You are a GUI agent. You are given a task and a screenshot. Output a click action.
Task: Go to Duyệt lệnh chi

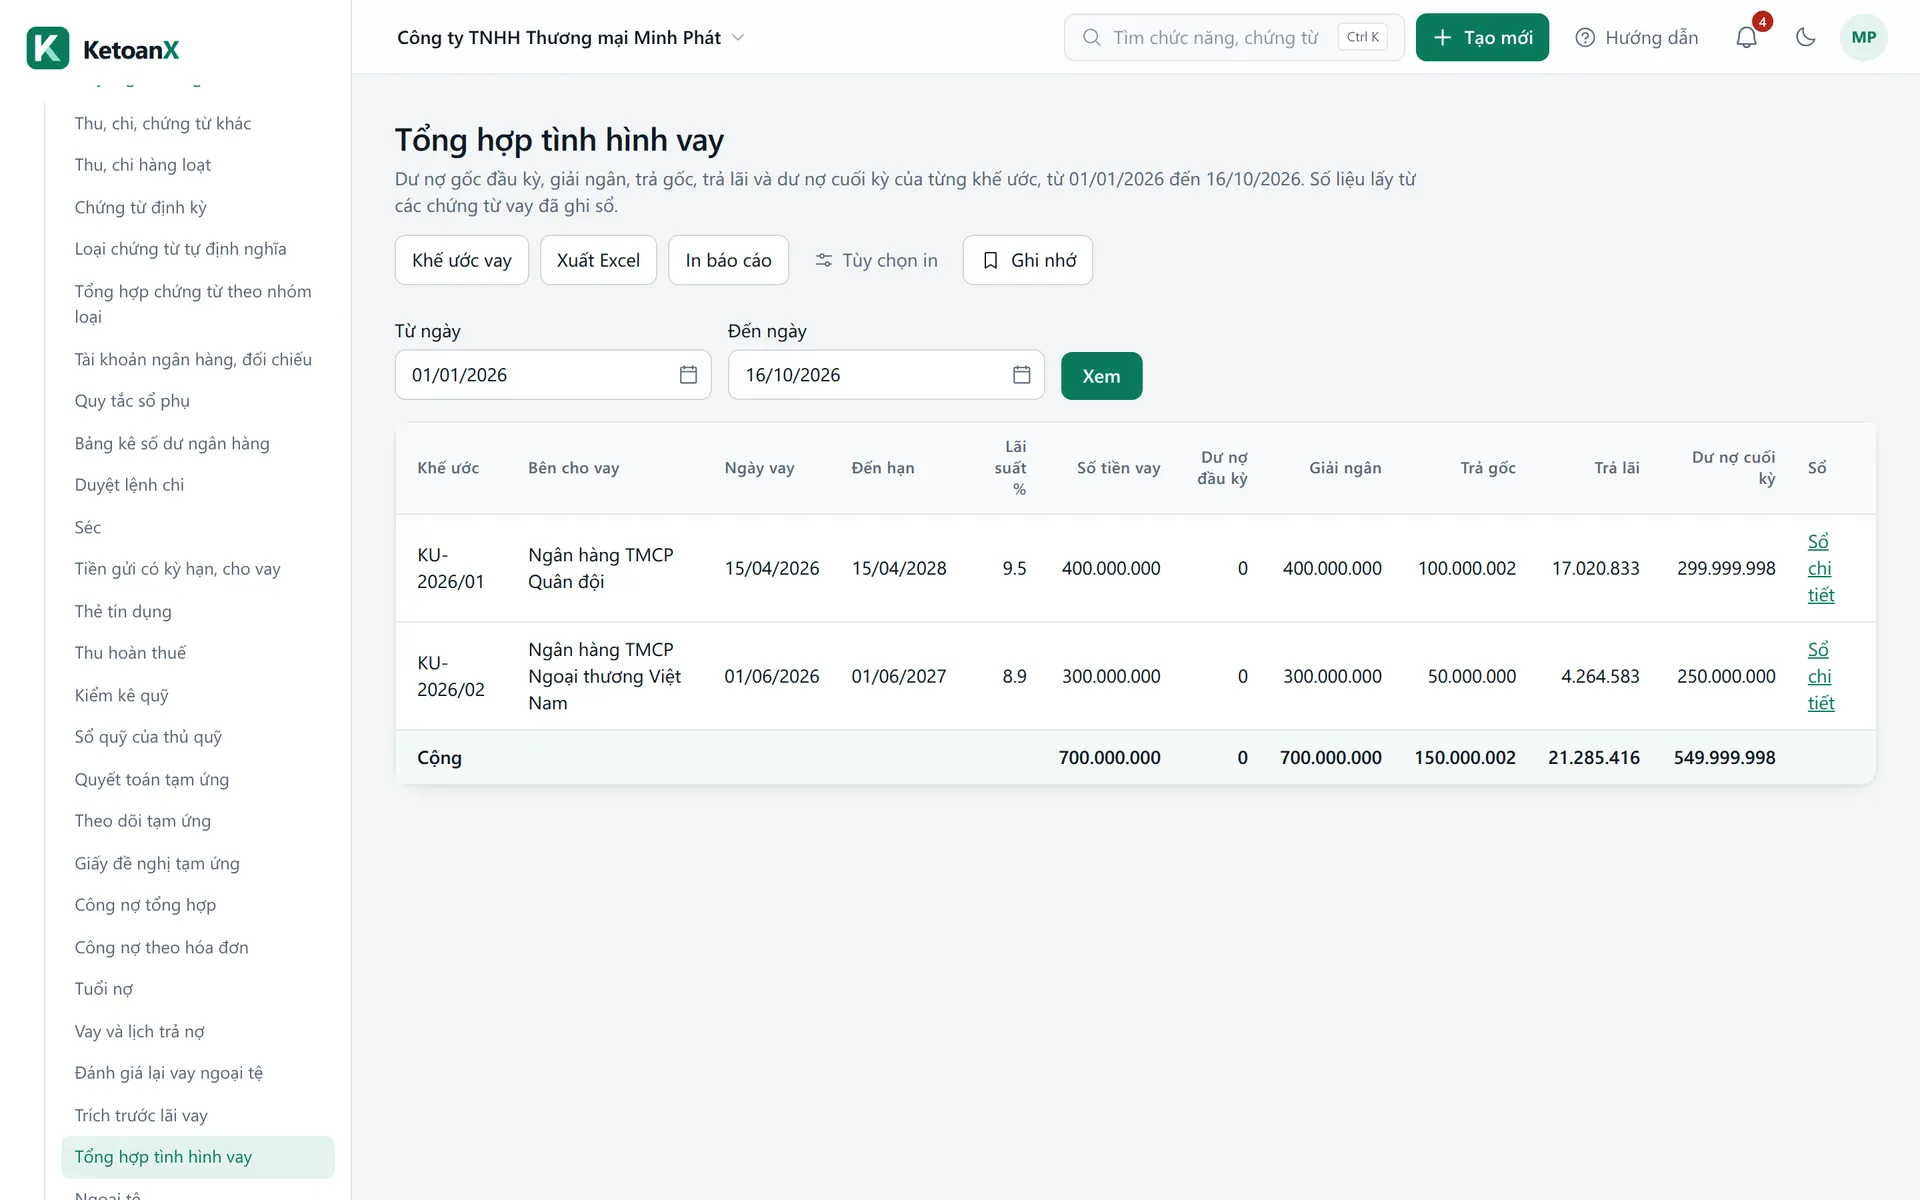pos(129,485)
